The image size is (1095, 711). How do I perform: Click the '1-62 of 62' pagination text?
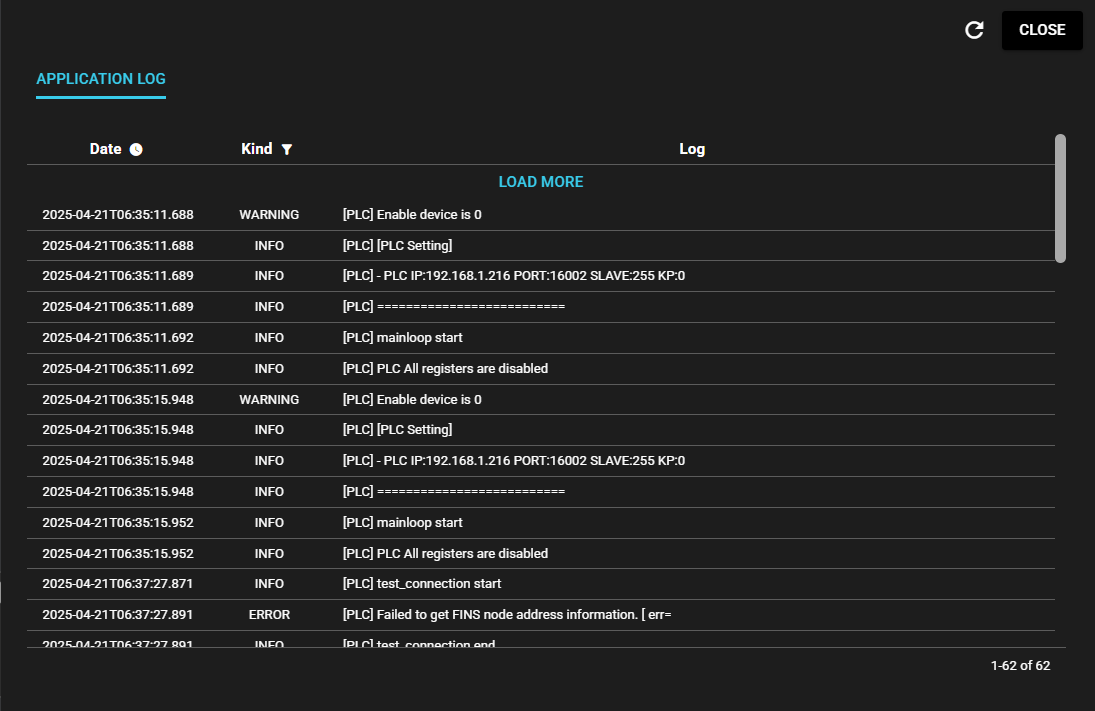click(x=1020, y=666)
